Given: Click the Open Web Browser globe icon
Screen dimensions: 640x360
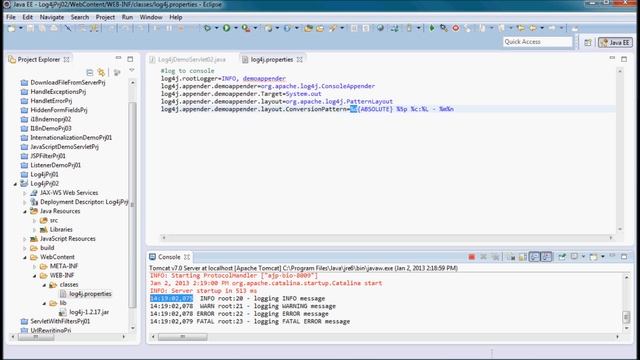Looking at the screenshot, I should tap(380, 28).
